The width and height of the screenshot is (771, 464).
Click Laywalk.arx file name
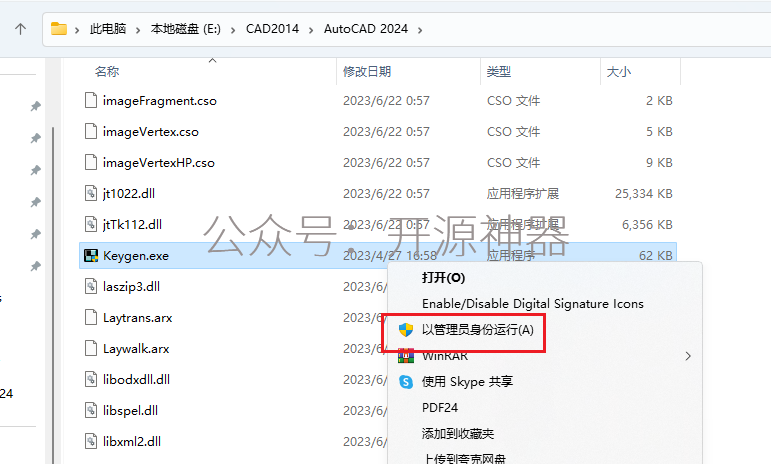(x=136, y=349)
